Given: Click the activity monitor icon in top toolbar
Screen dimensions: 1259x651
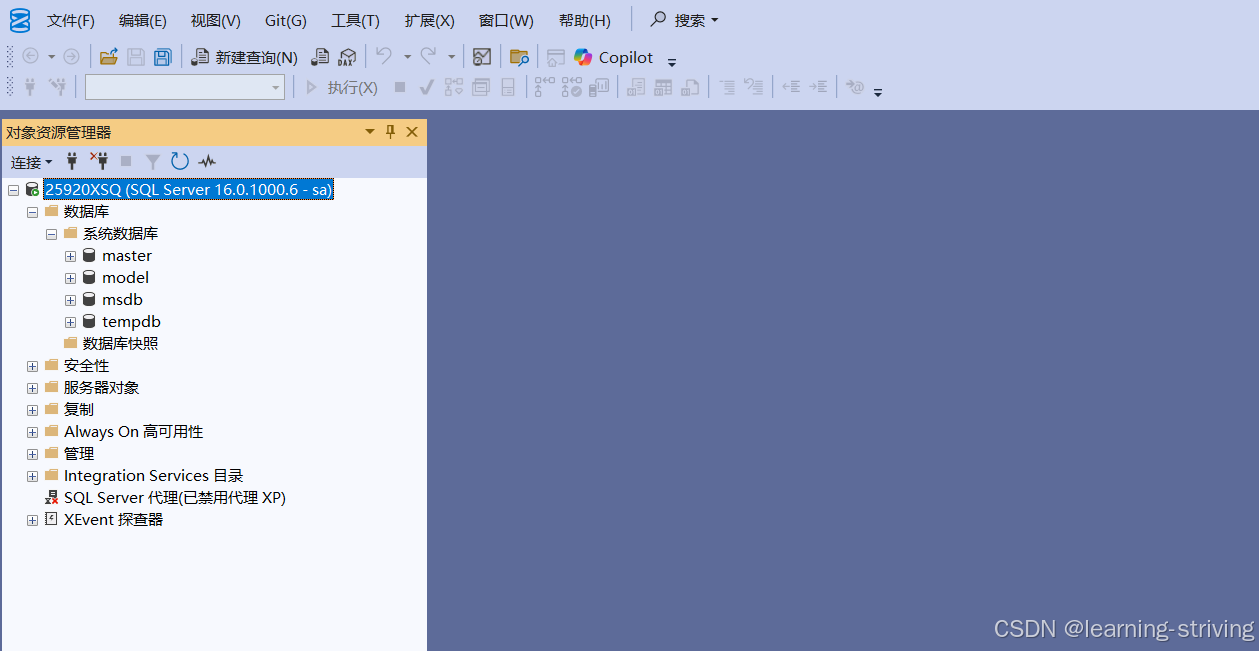Looking at the screenshot, I should click(x=482, y=57).
